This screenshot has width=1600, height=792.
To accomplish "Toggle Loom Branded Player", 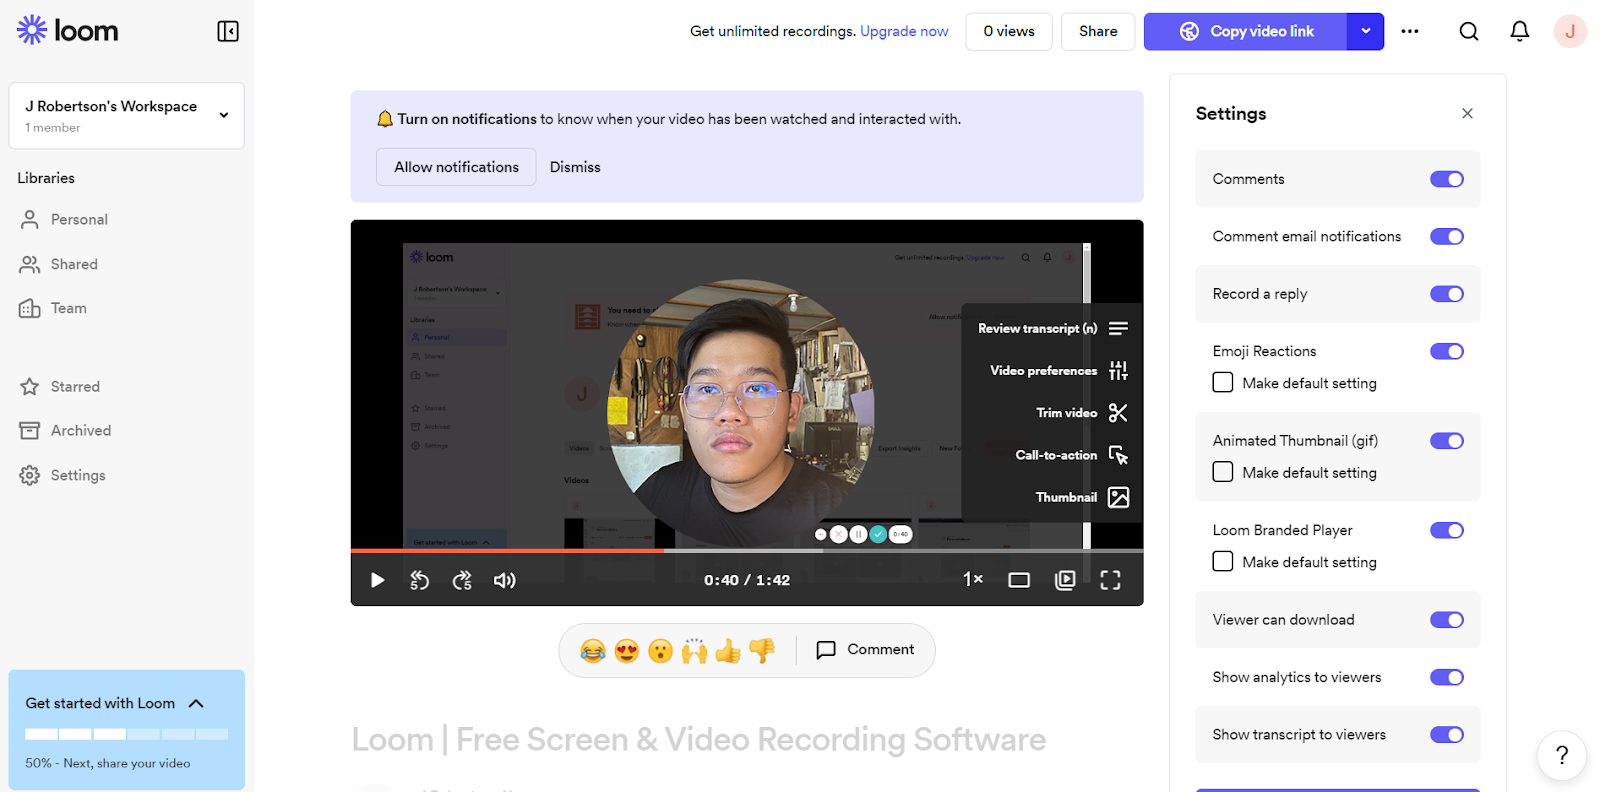I will pos(1447,530).
